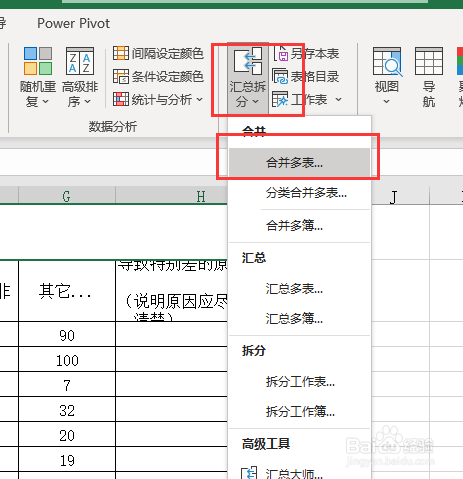Select the cell containing 19
Image resolution: width=463 pixels, height=479 pixels.
coord(67,459)
